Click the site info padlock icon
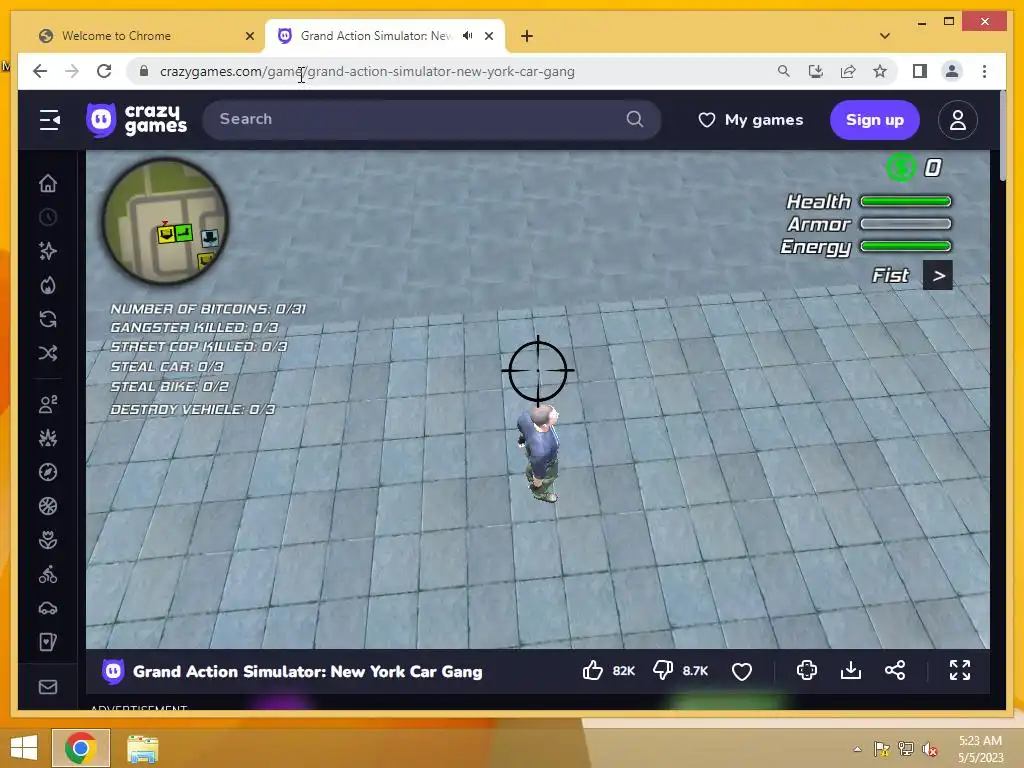 [144, 71]
